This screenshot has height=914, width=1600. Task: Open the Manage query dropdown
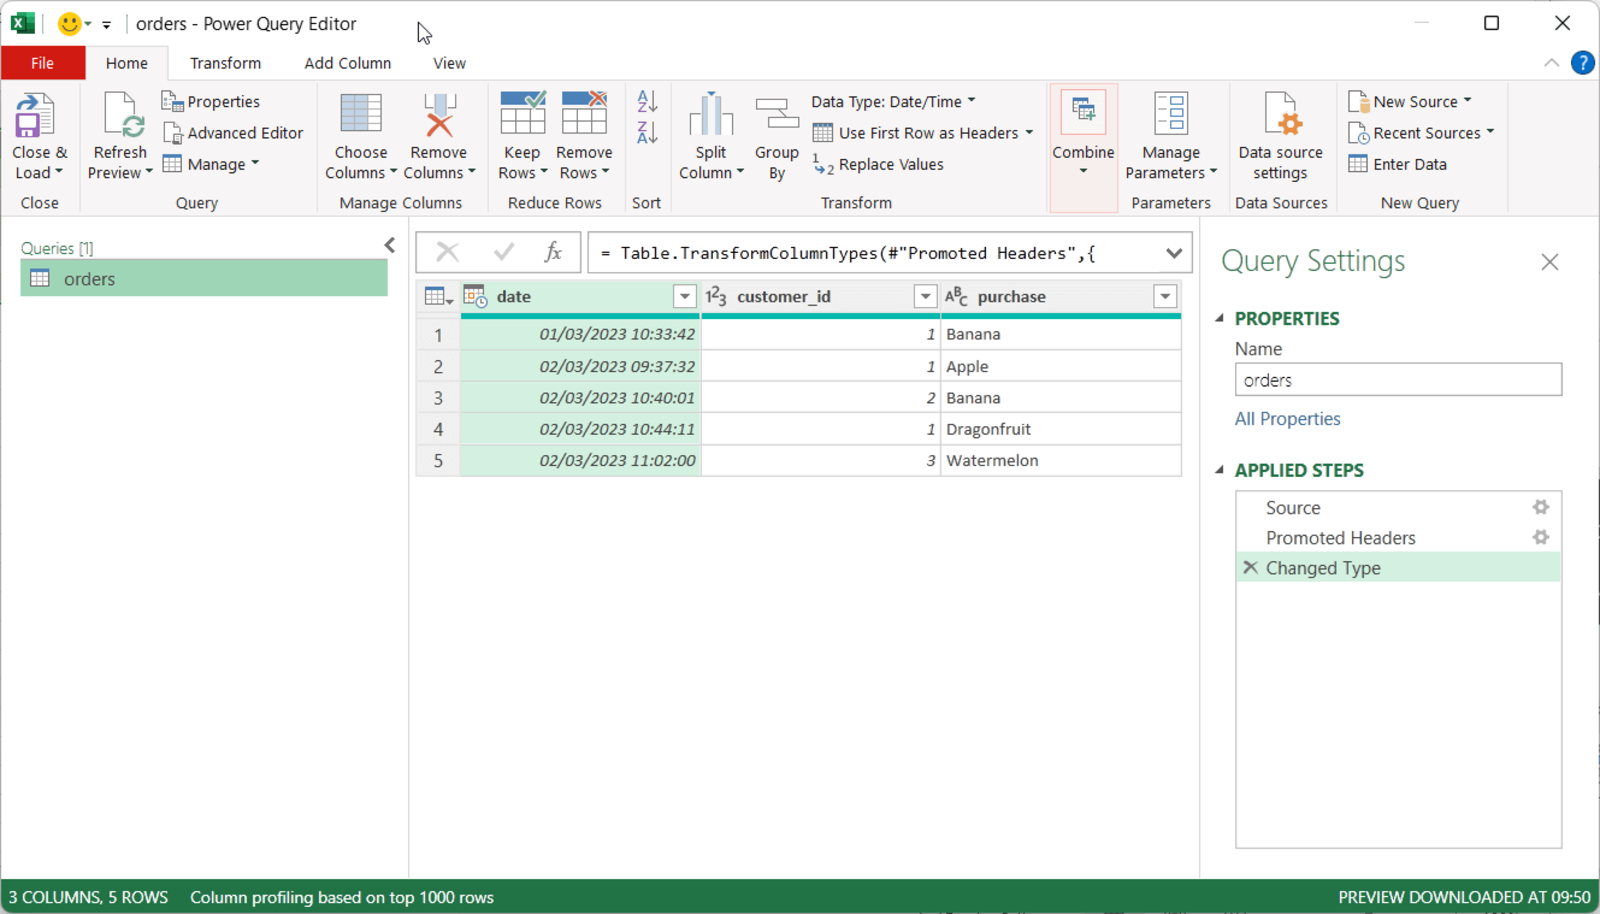[x=211, y=164]
